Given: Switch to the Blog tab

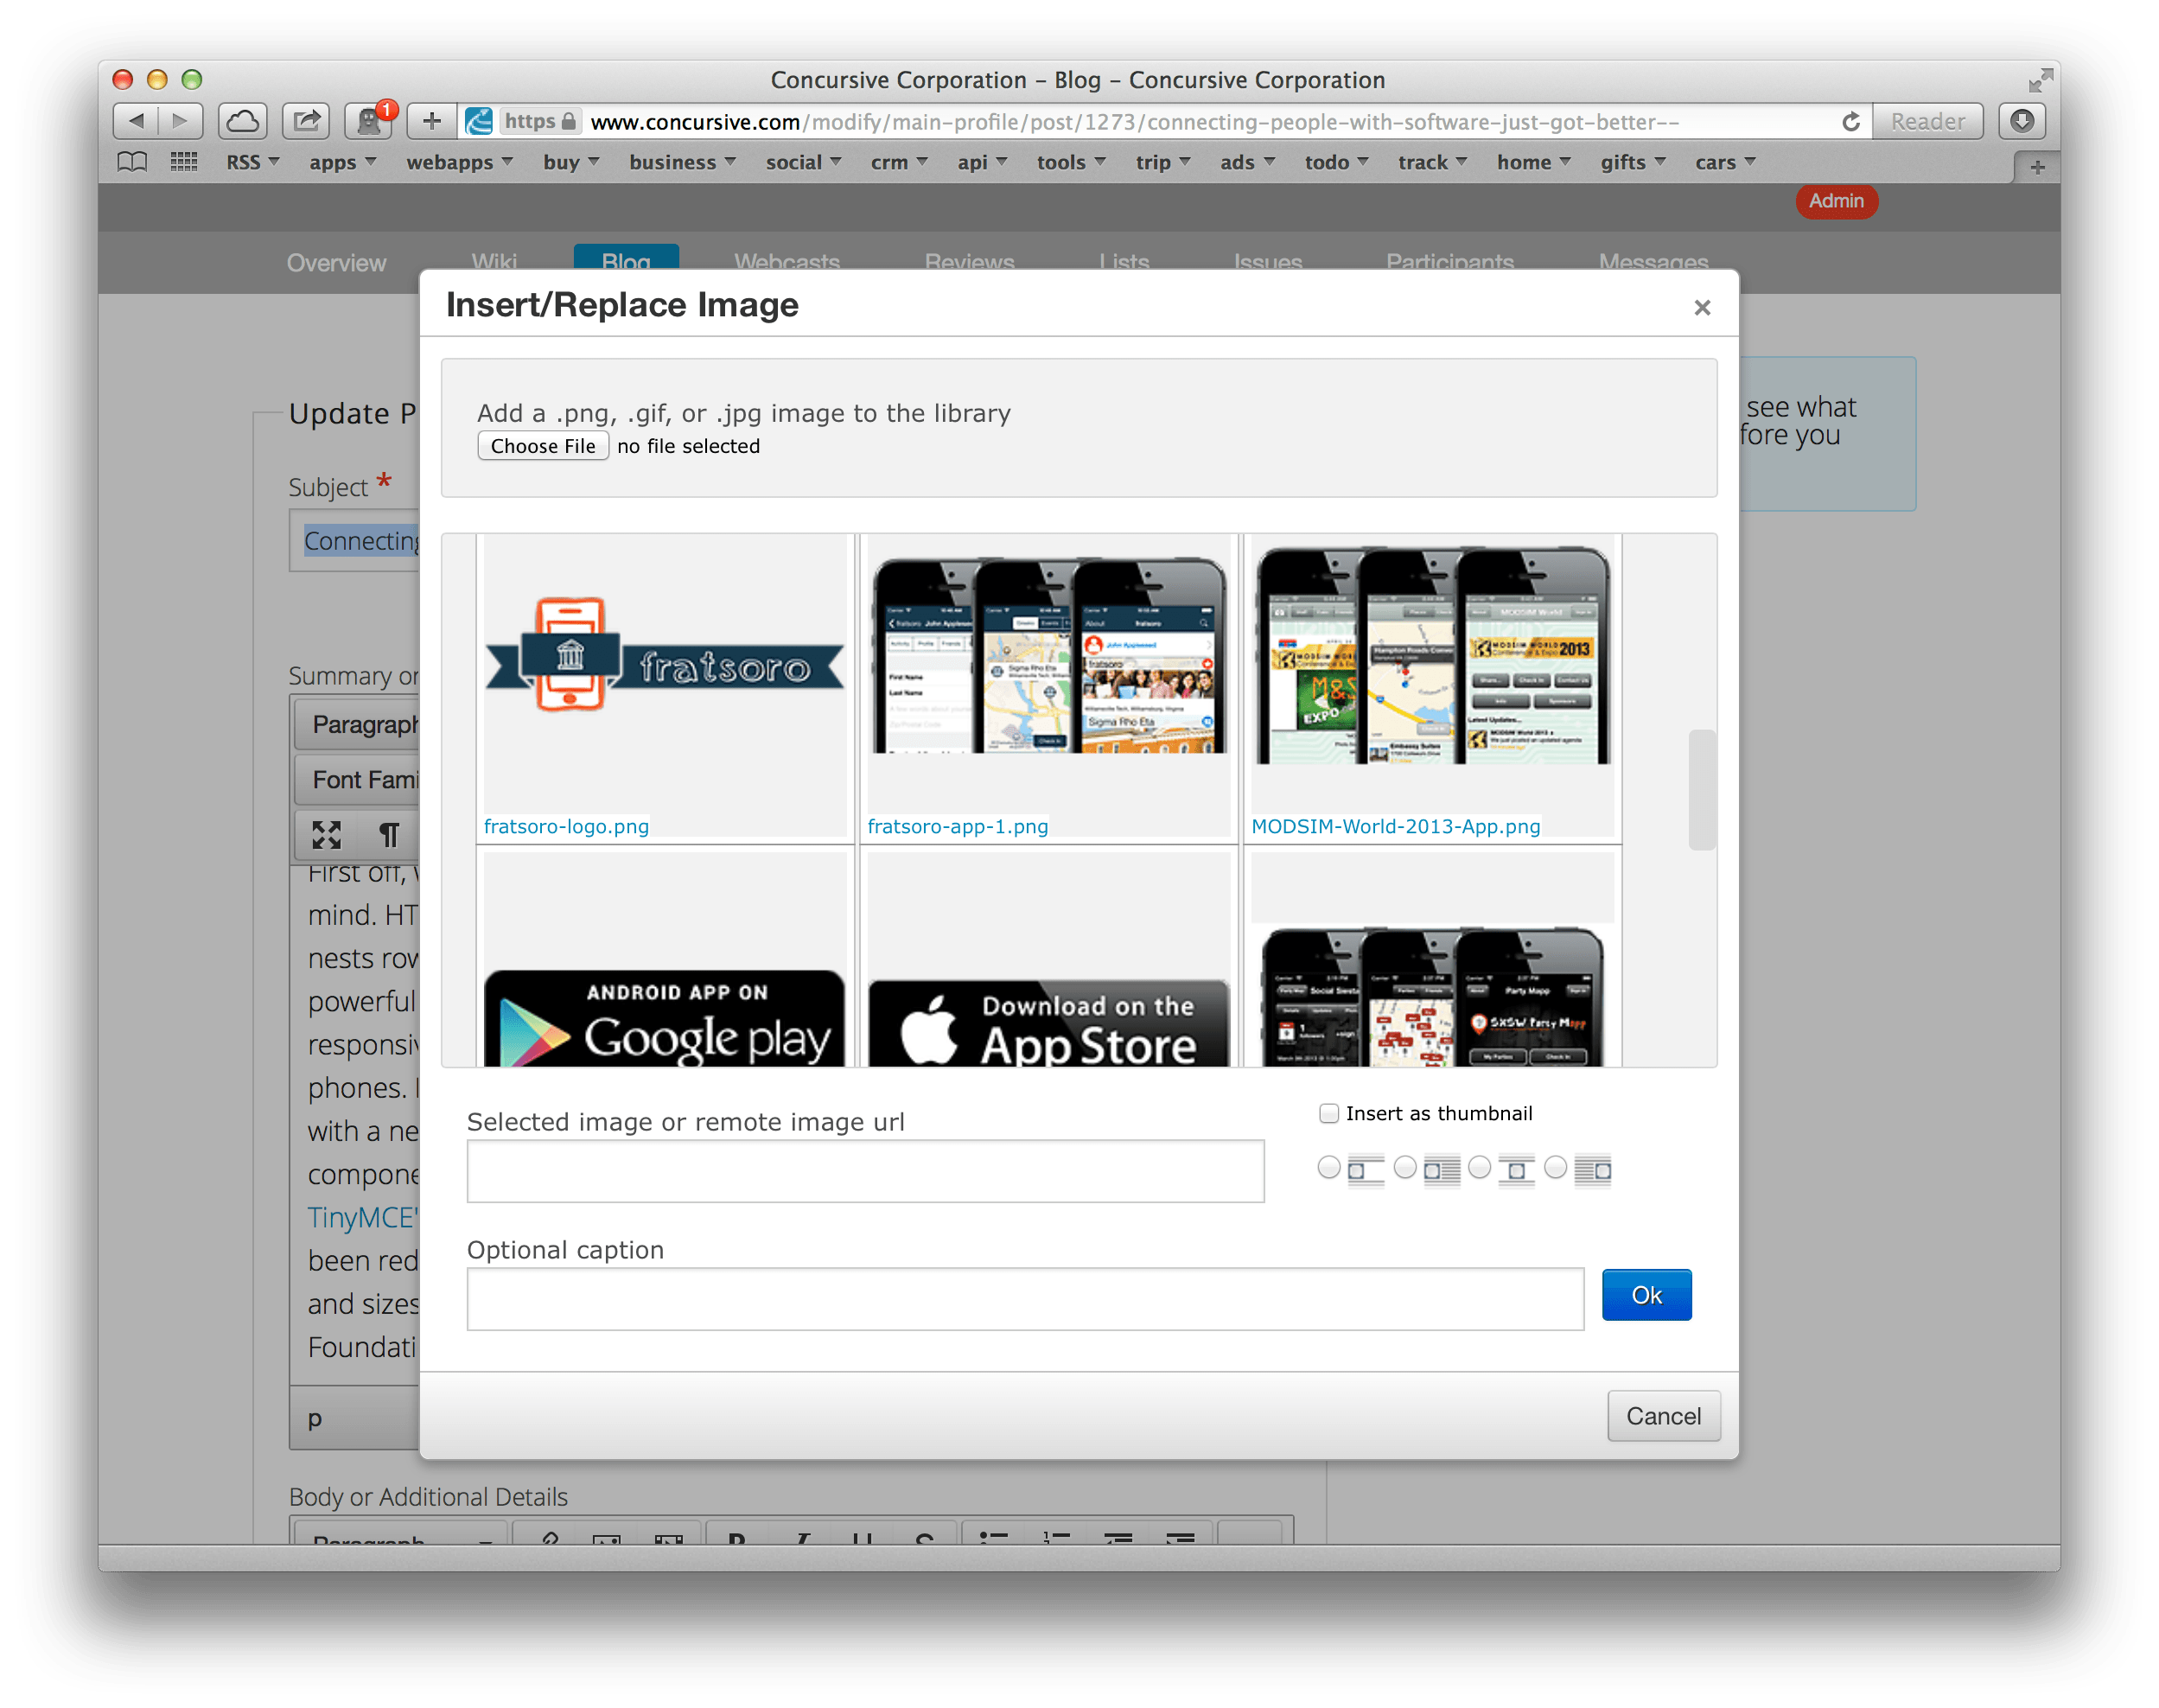Looking at the screenshot, I should tap(626, 258).
